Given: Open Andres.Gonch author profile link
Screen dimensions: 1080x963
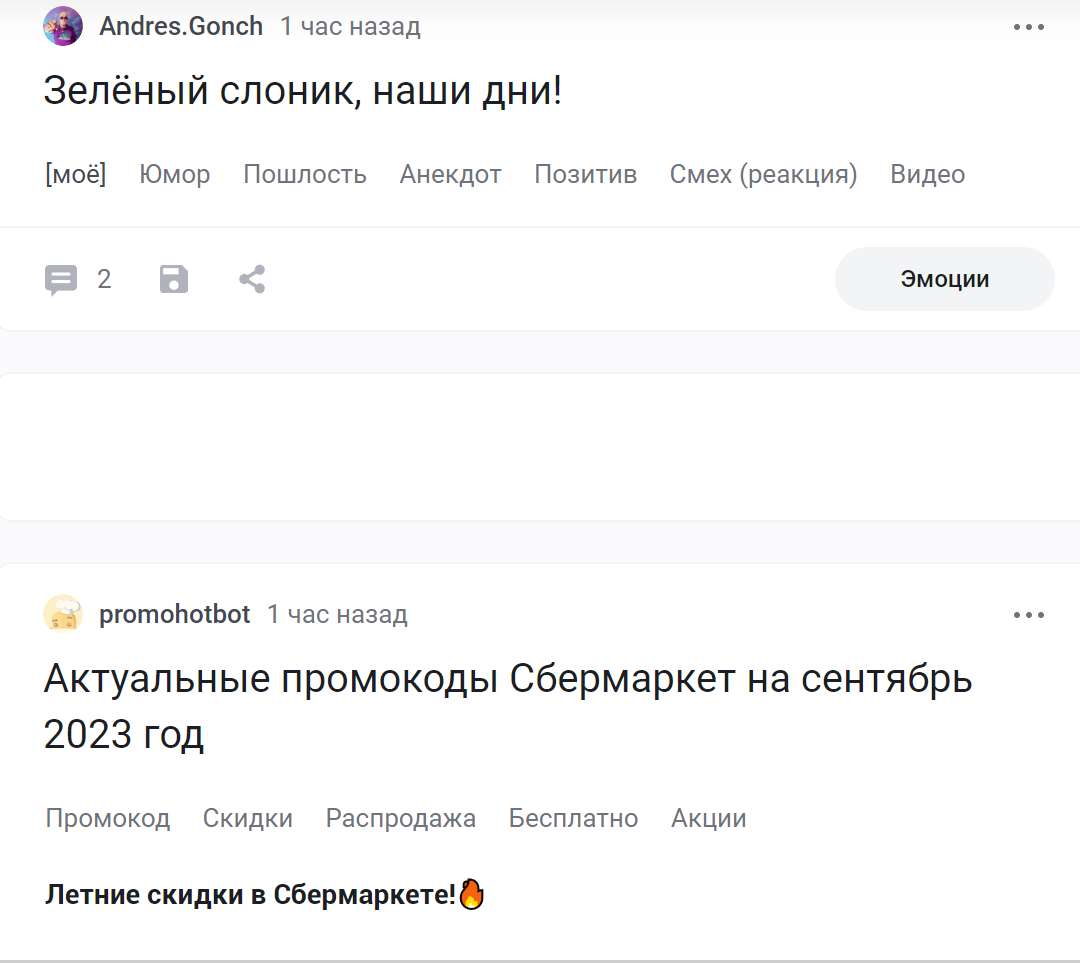Looking at the screenshot, I should pos(181,26).
